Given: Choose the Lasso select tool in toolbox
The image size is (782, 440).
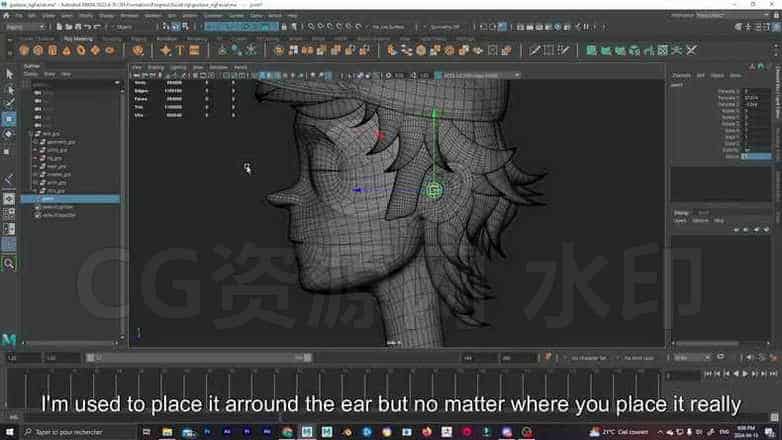Looking at the screenshot, I should (x=9, y=90).
